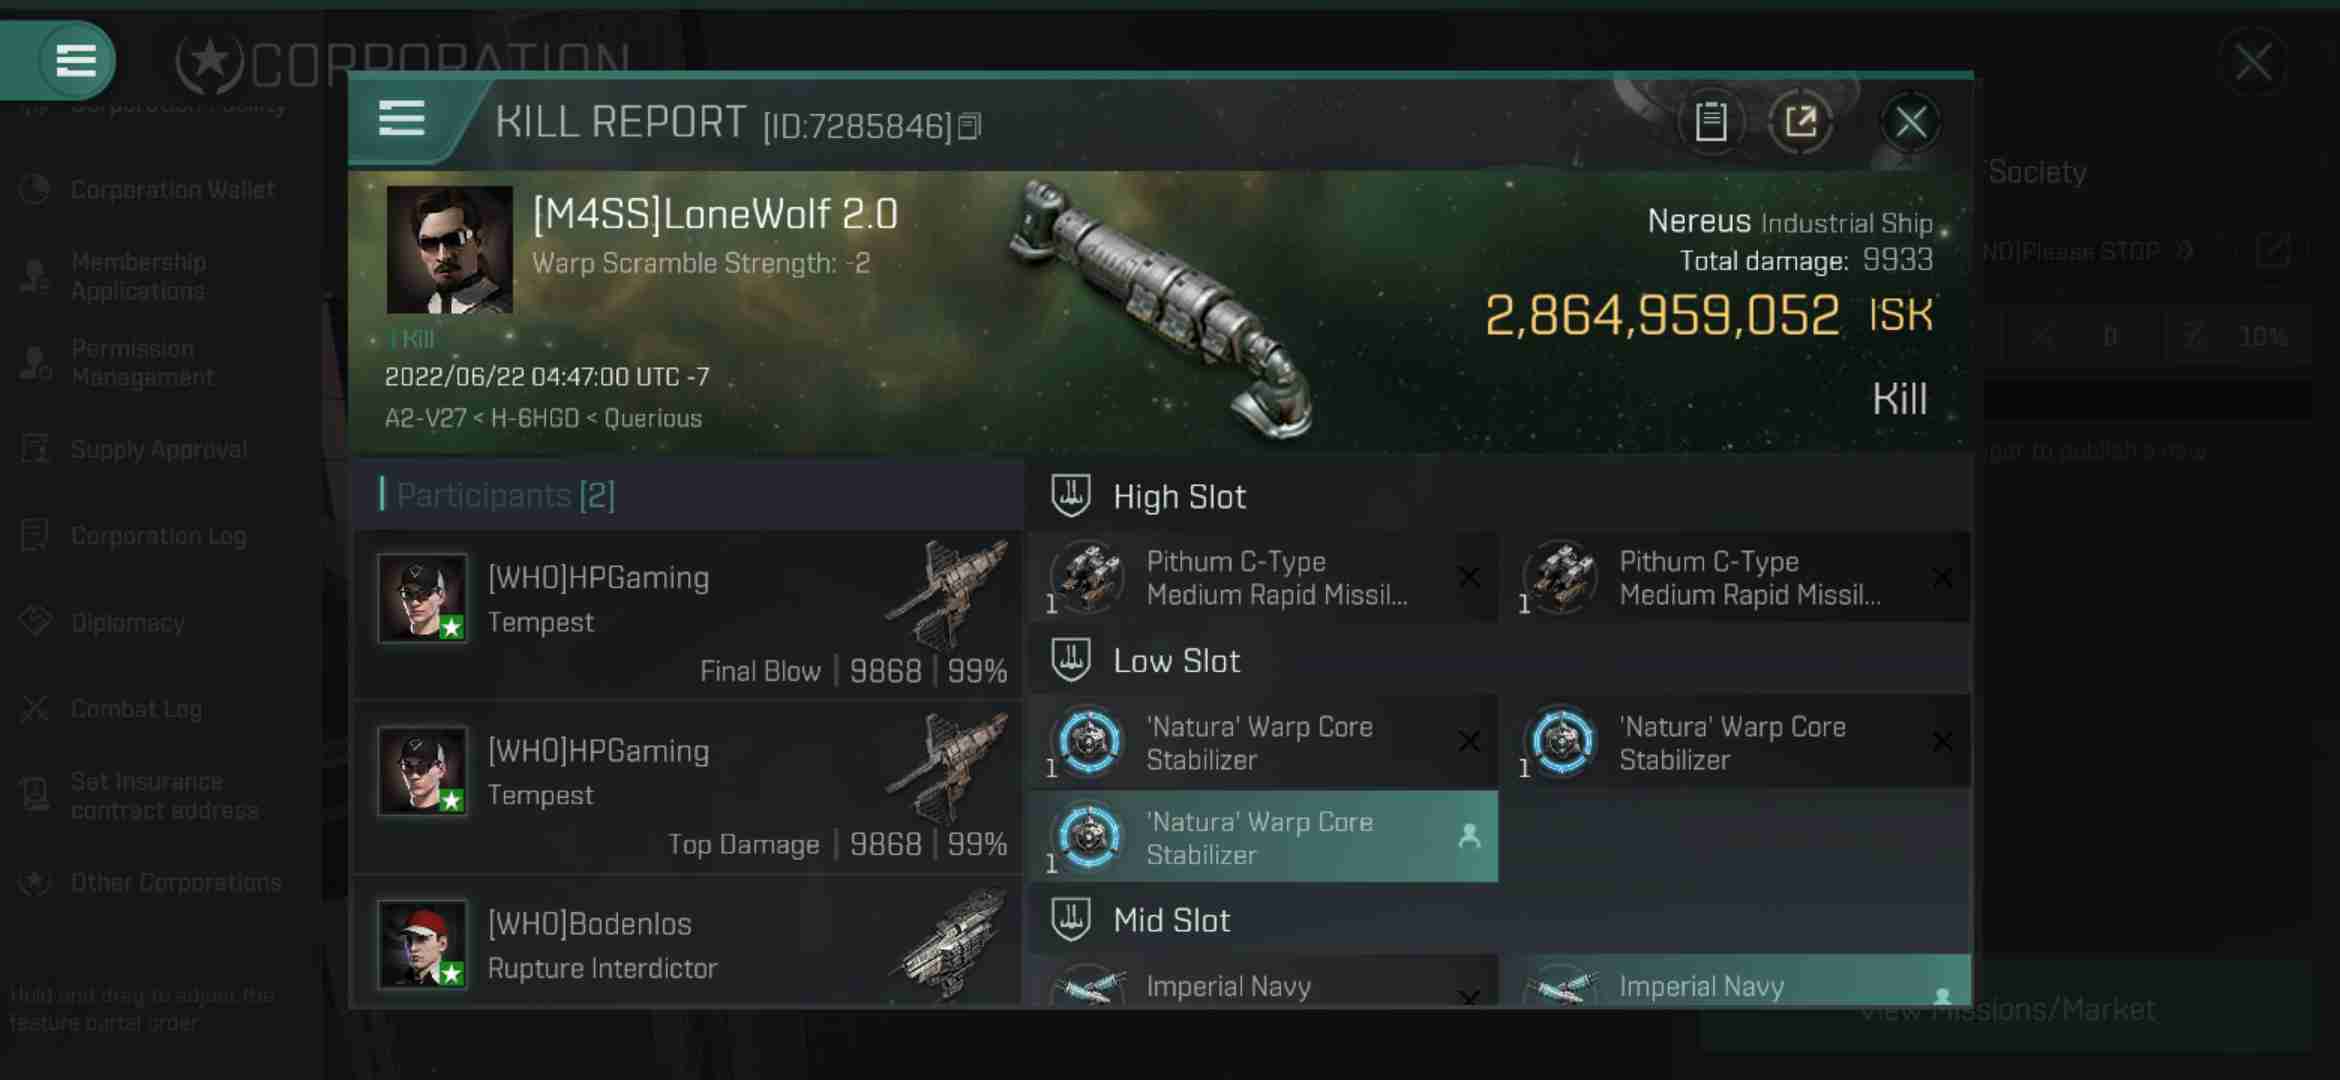Click the [M4SS]LoneWolf 2.0 player portrait
This screenshot has width=2340, height=1080.
click(x=449, y=248)
